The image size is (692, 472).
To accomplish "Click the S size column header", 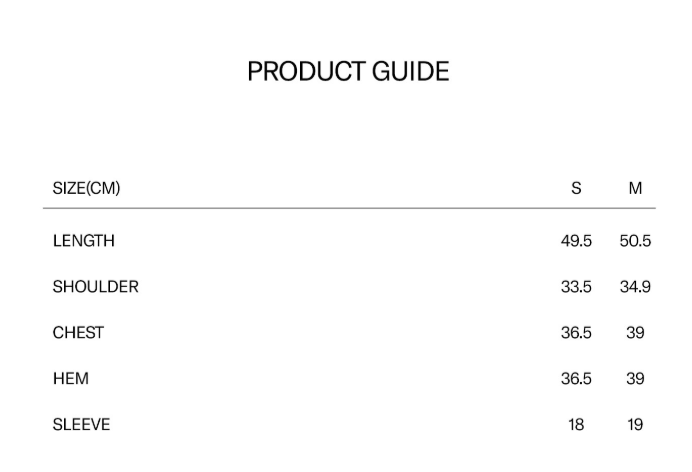I will [576, 188].
